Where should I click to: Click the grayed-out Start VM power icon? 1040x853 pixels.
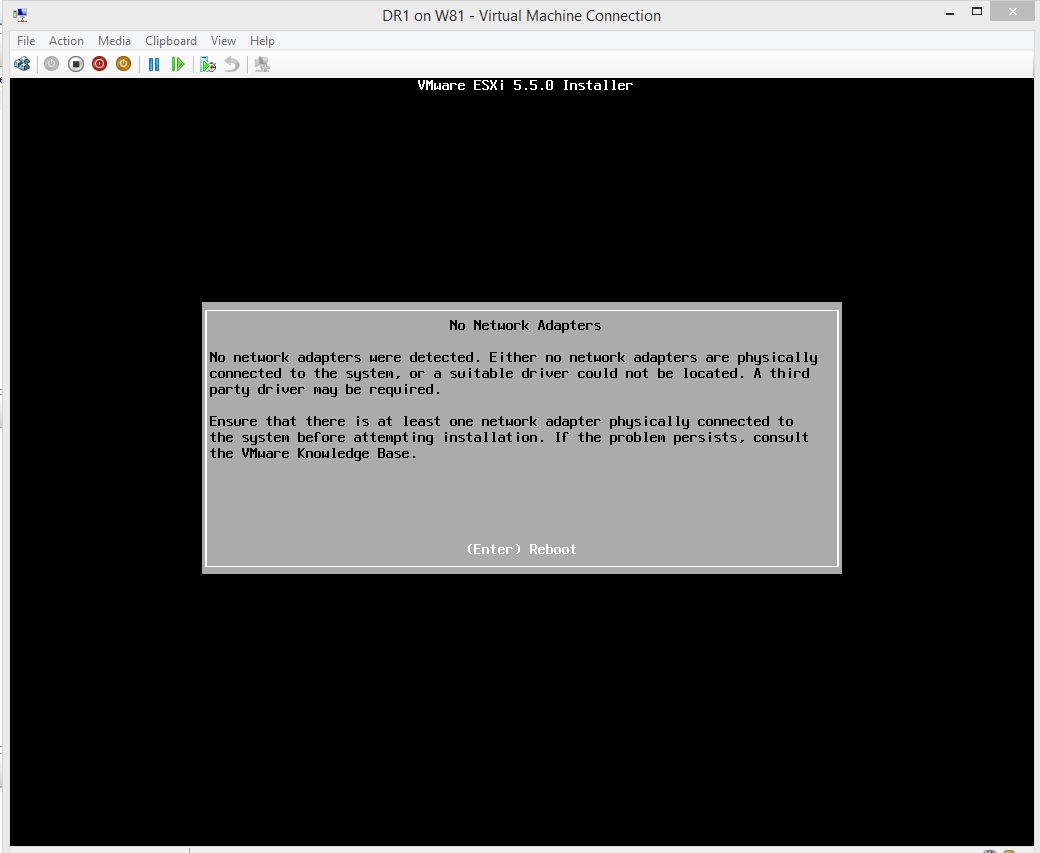pyautogui.click(x=51, y=63)
